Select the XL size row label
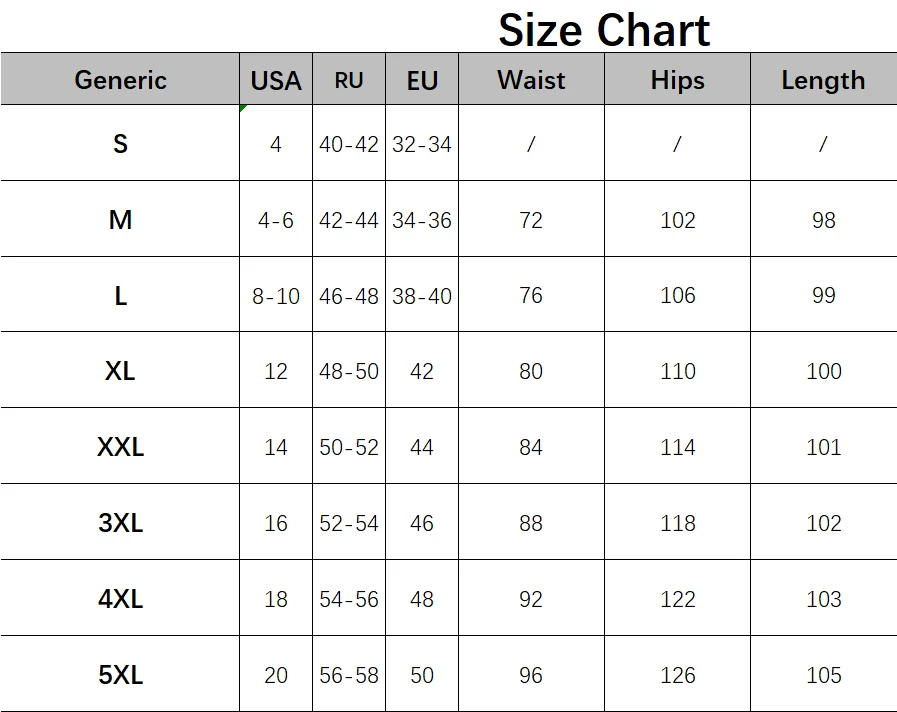The image size is (897, 712). coord(120,371)
